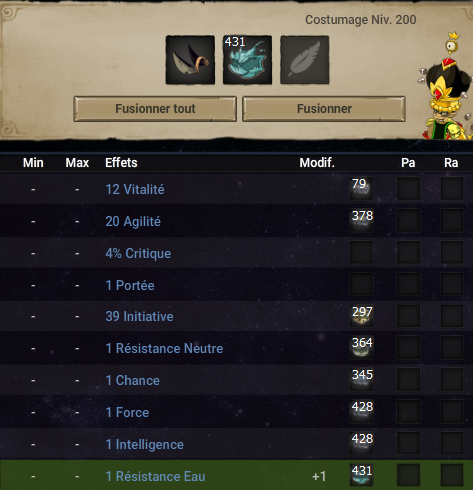473x490 pixels.
Task: Click the Force rune icon labeled 428
Action: pos(361,411)
